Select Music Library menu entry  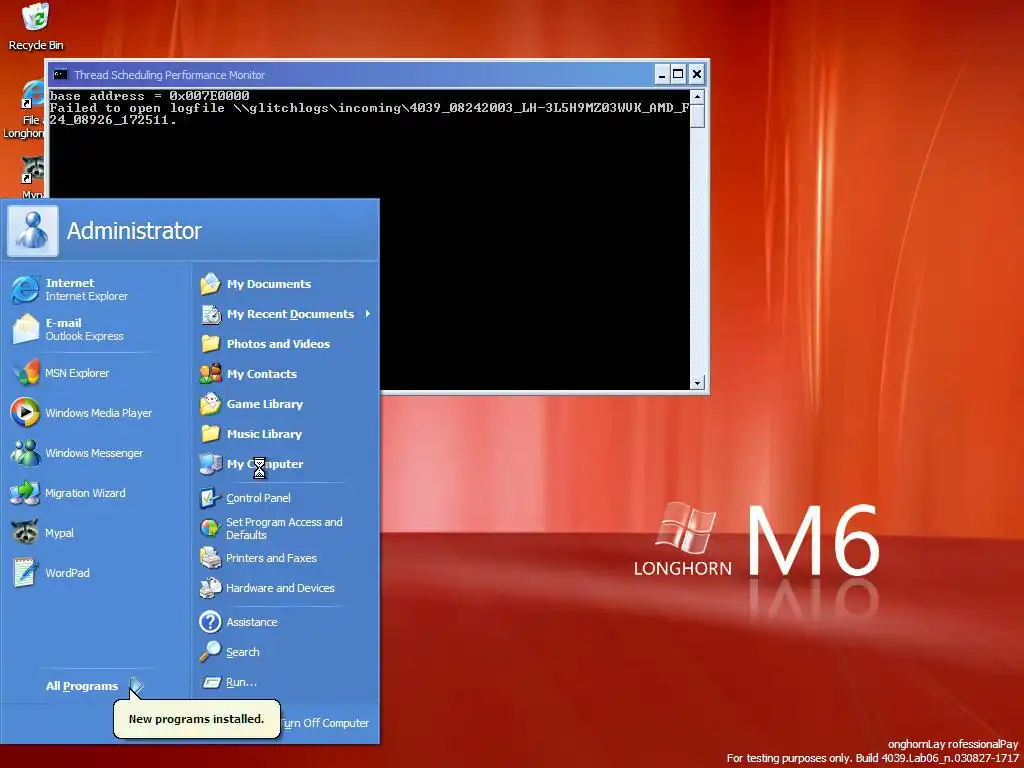(x=287, y=434)
